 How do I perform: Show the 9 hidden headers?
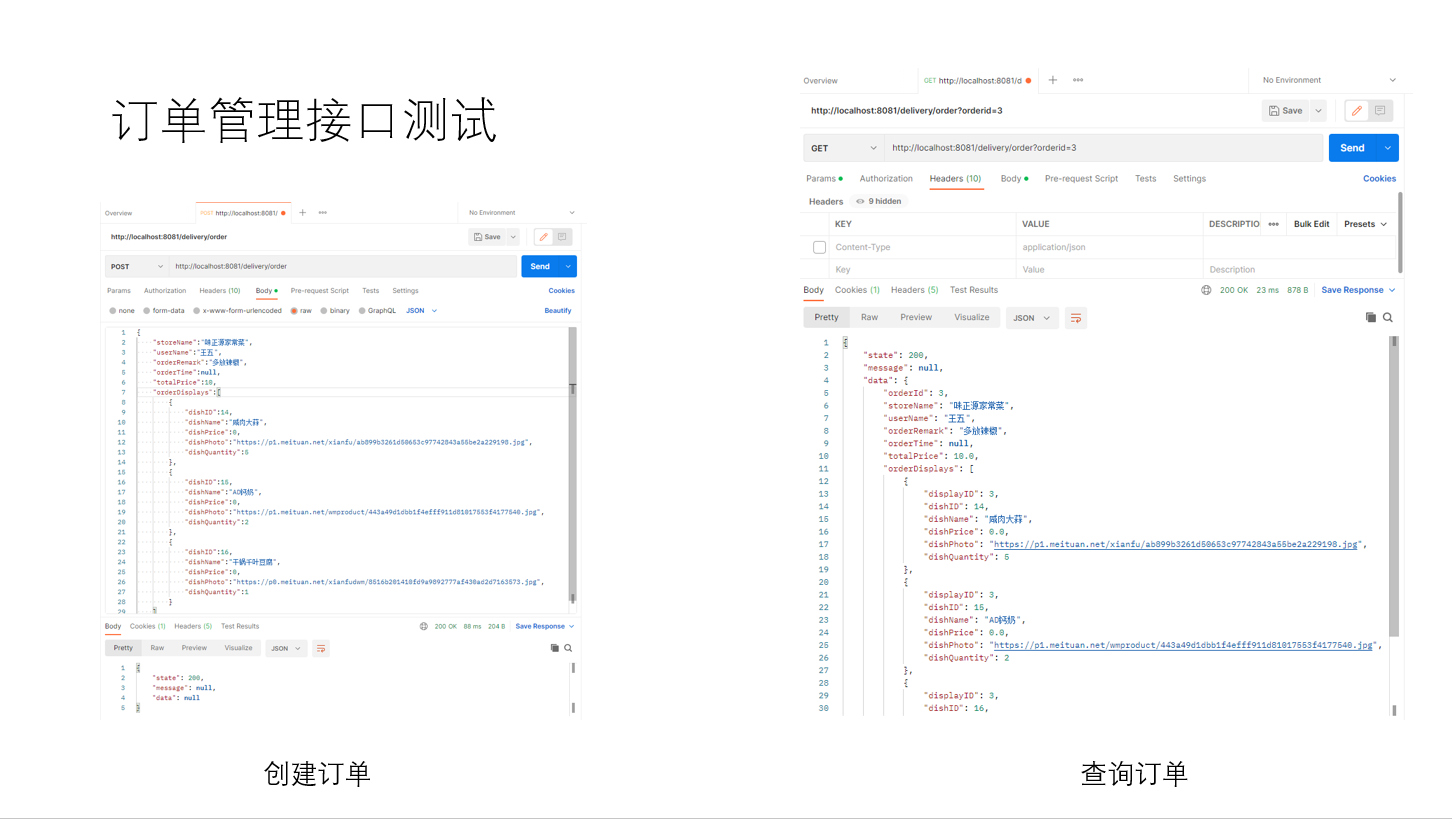click(879, 201)
